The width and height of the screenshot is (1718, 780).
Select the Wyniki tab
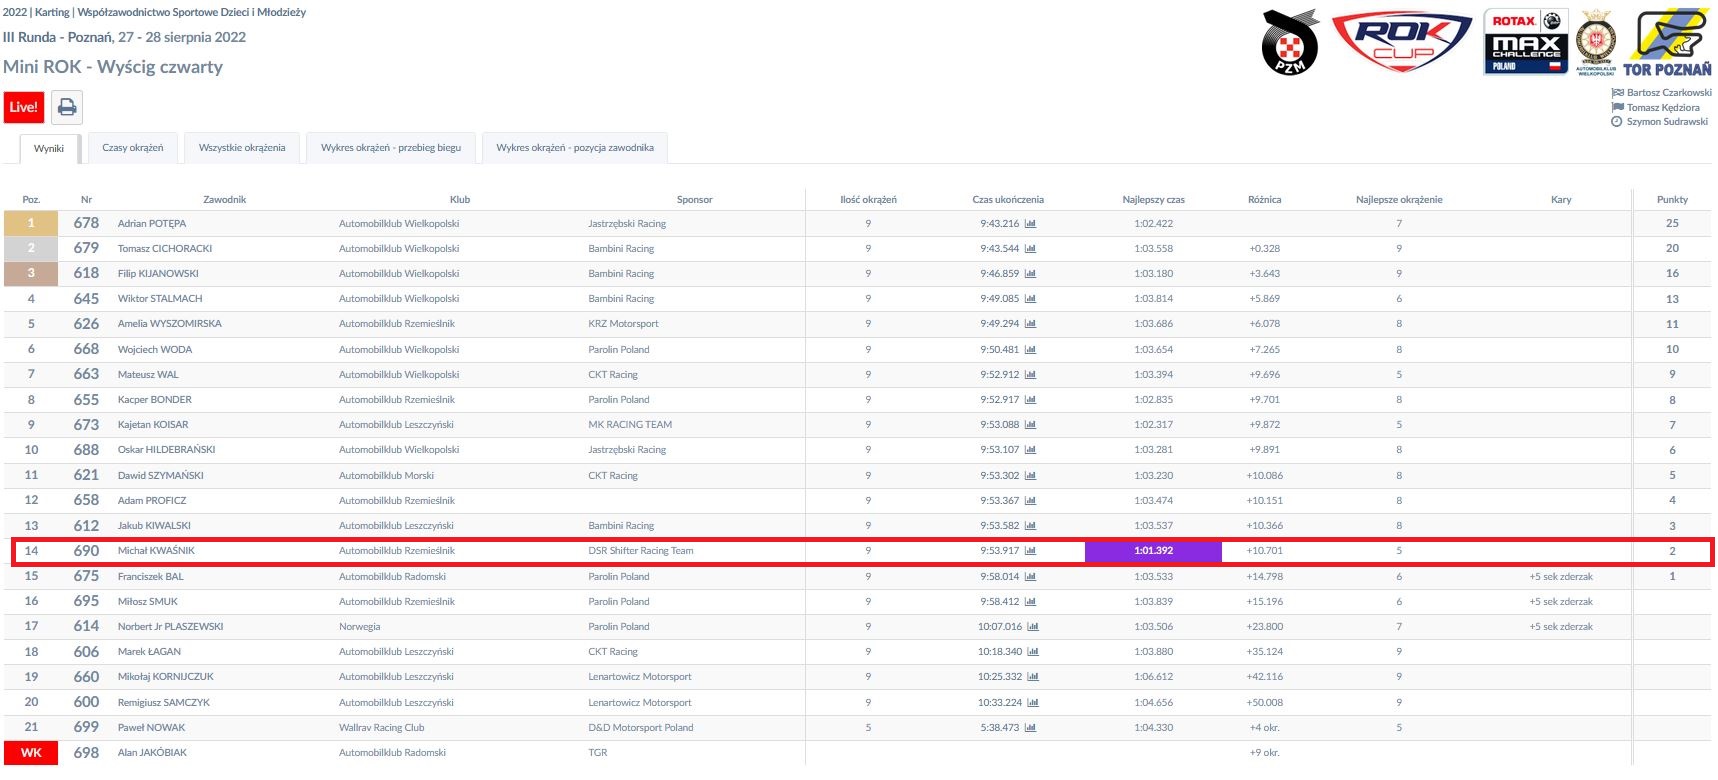coord(49,148)
